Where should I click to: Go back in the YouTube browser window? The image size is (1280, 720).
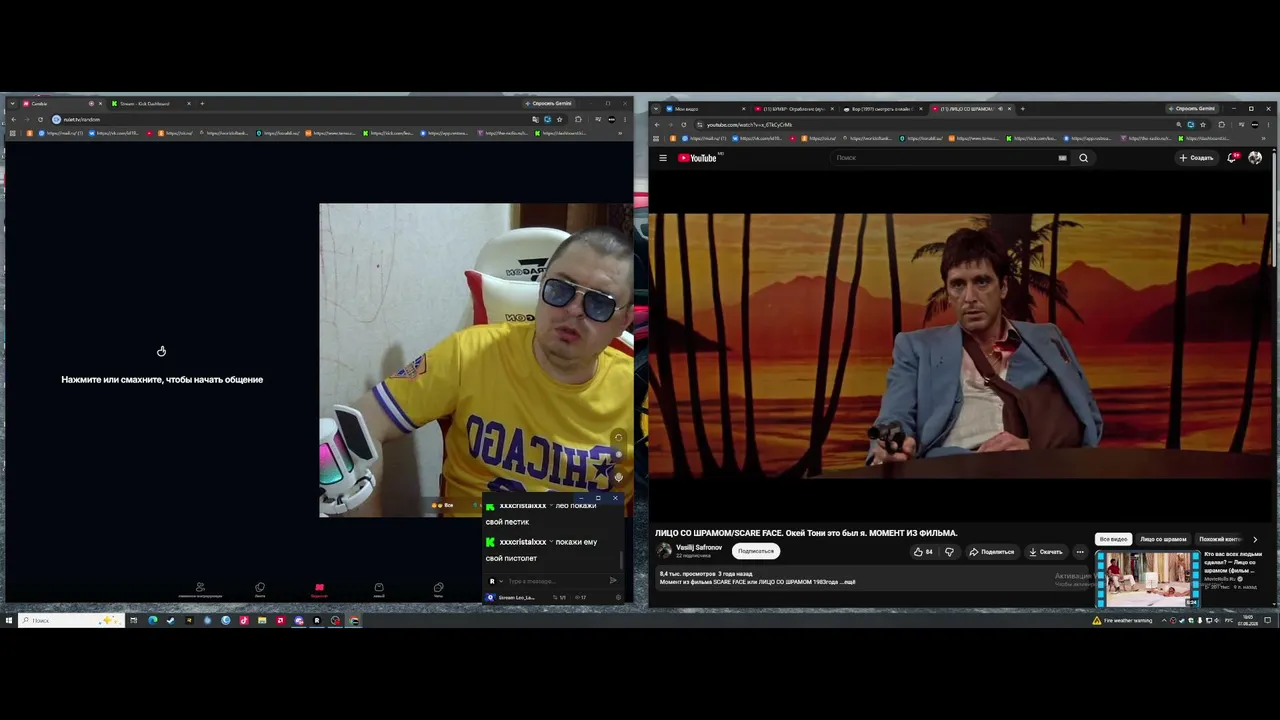pyautogui.click(x=657, y=125)
